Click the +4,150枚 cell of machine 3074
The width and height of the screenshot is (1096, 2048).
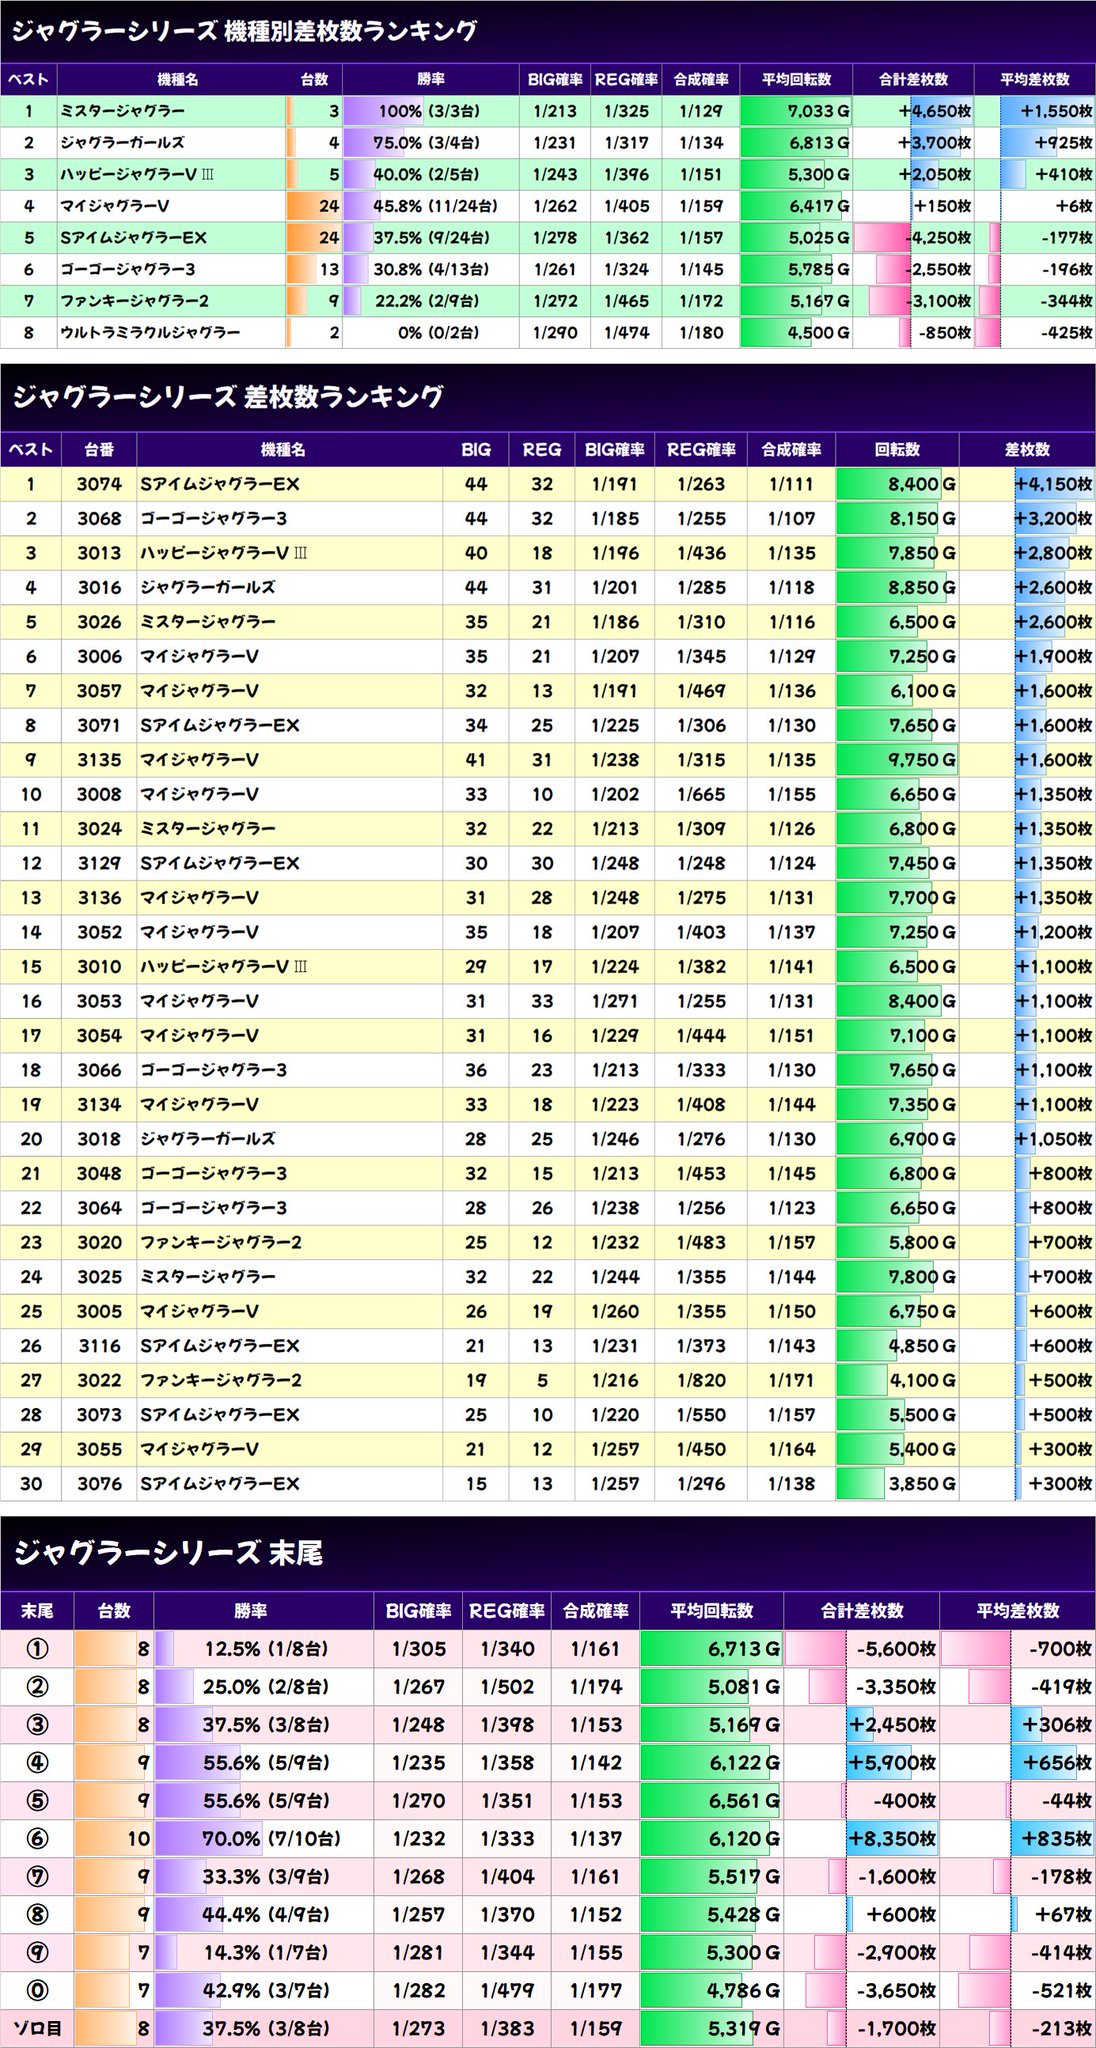point(1027,484)
